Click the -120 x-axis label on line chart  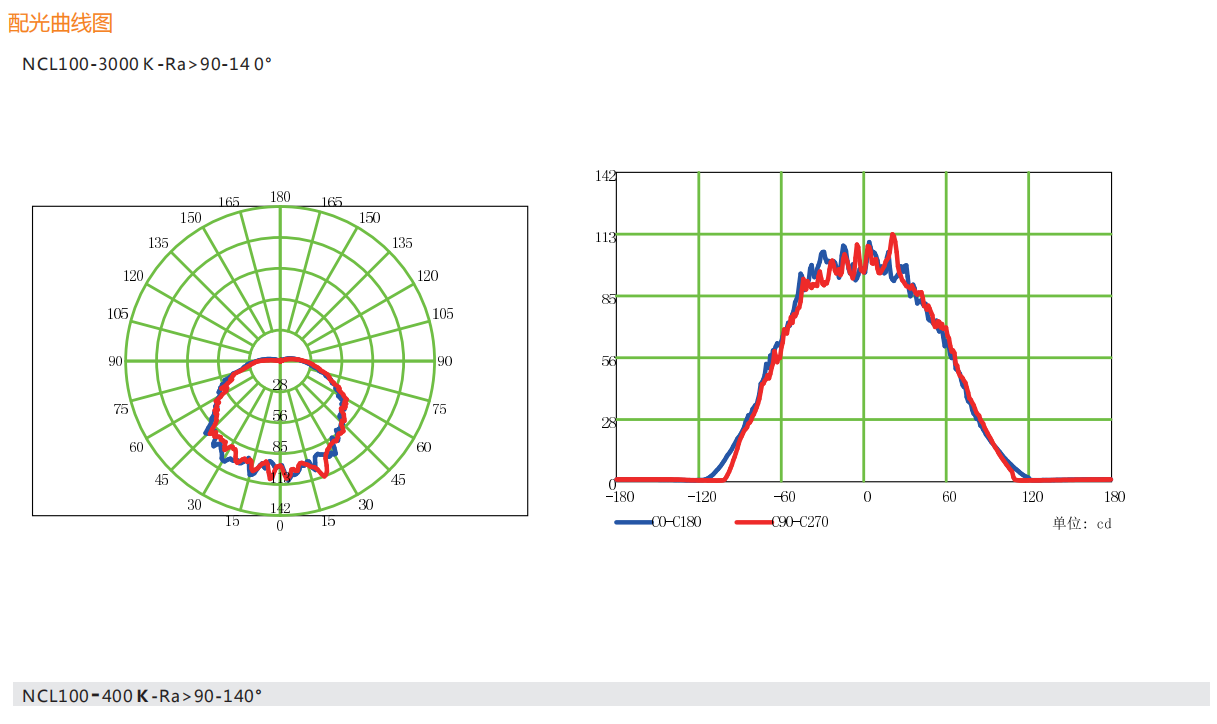(702, 497)
